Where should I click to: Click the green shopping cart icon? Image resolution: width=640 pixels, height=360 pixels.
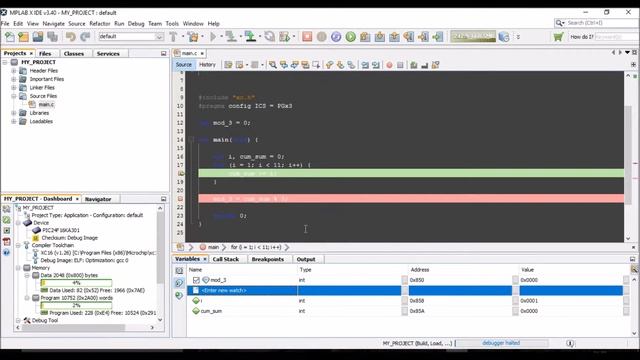point(558,37)
